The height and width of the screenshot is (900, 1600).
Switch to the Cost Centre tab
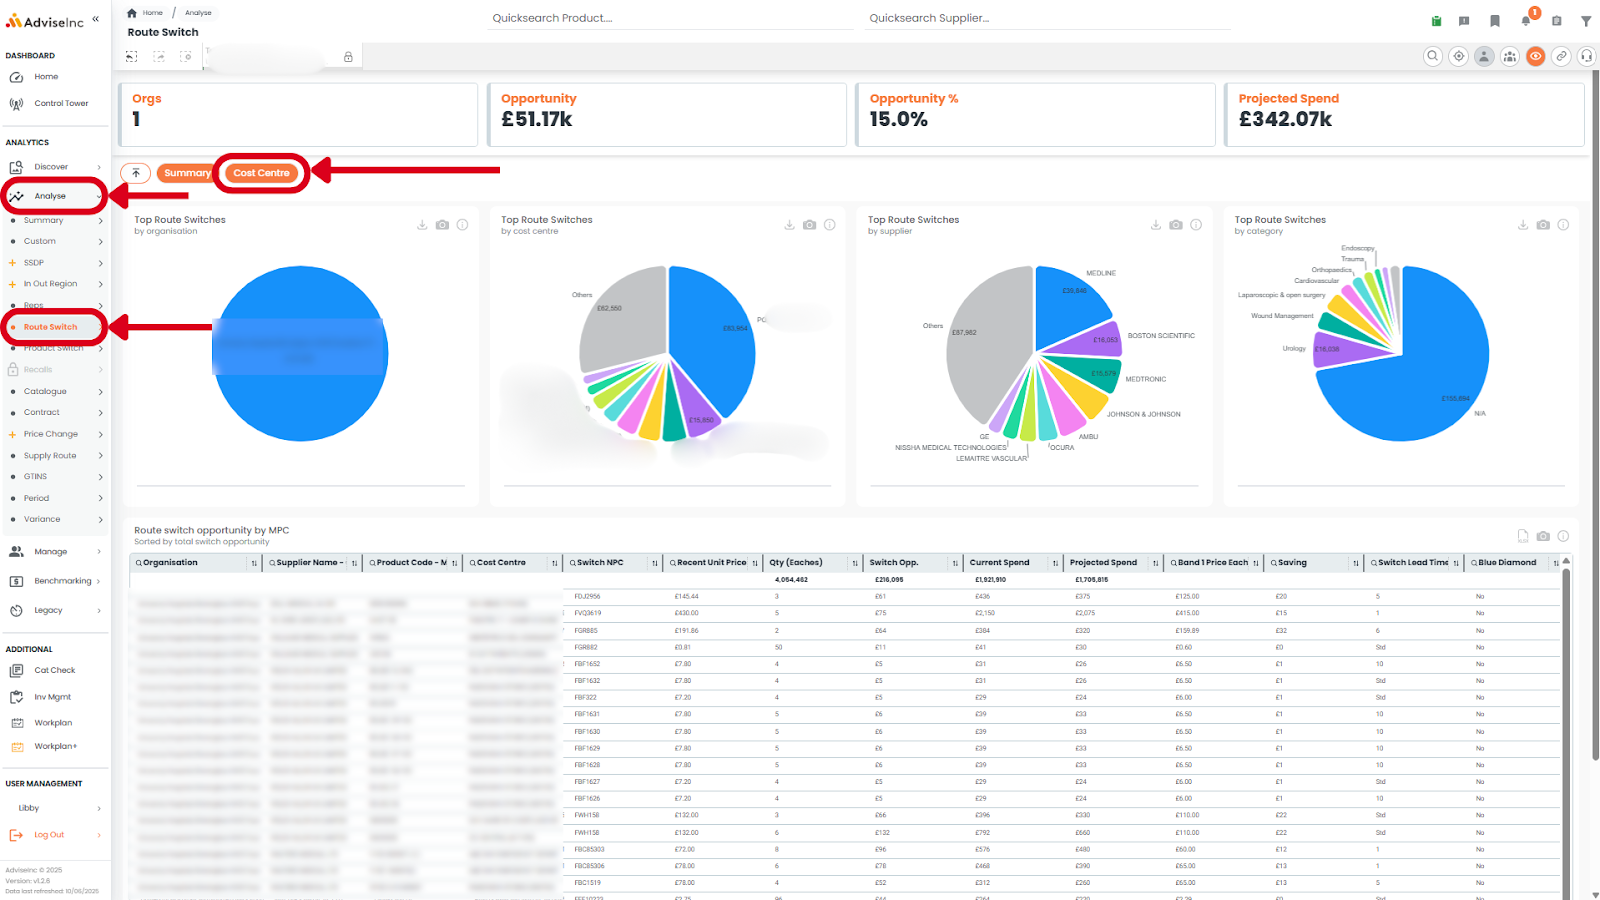261,173
